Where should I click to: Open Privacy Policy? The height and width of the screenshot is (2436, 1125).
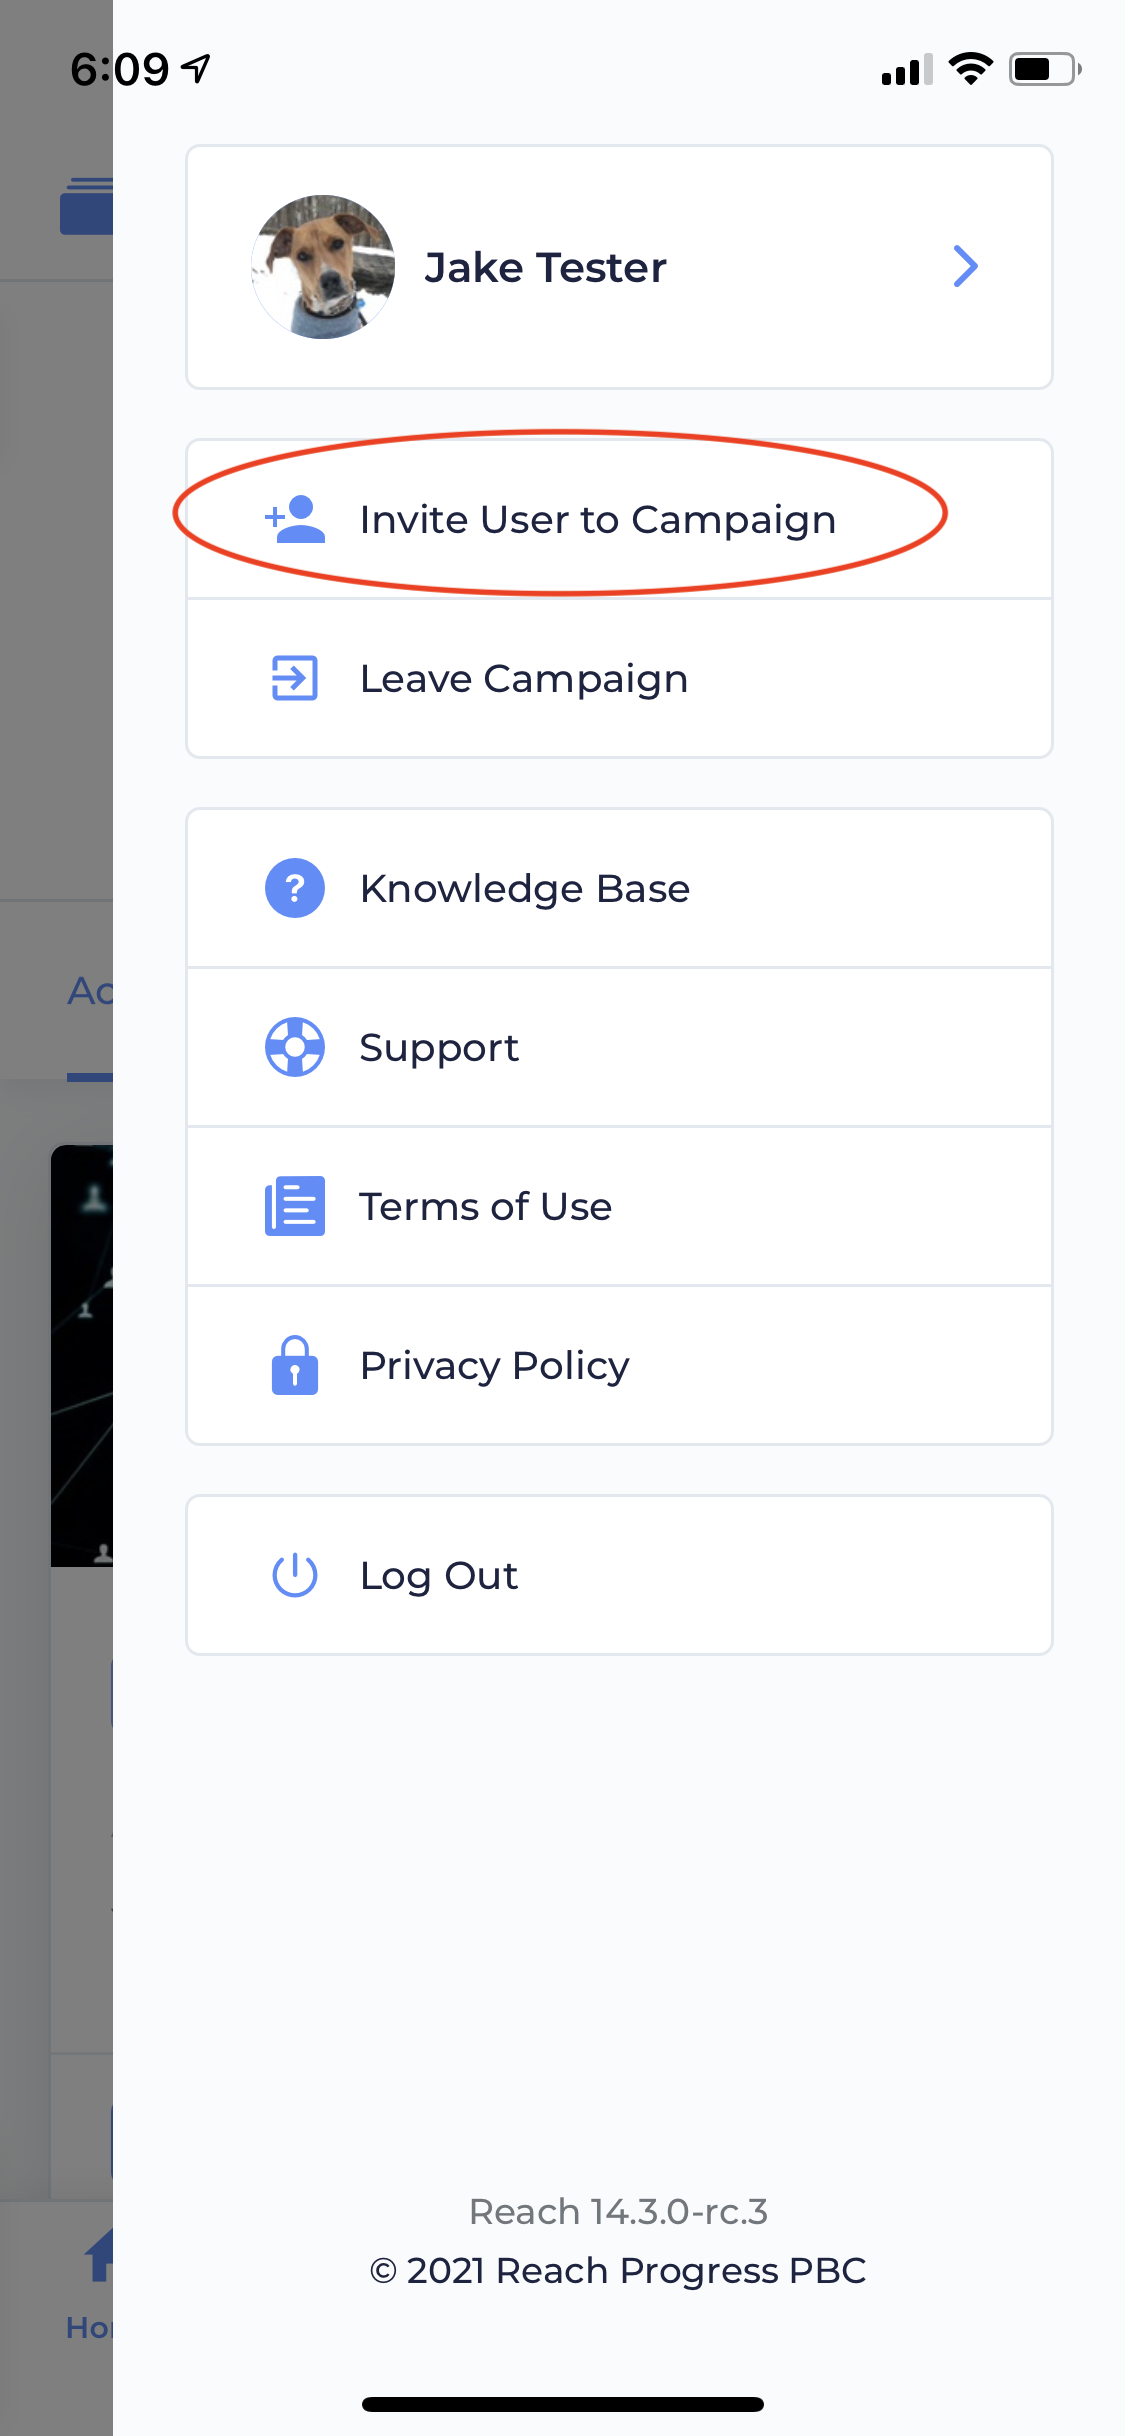coord(494,1365)
